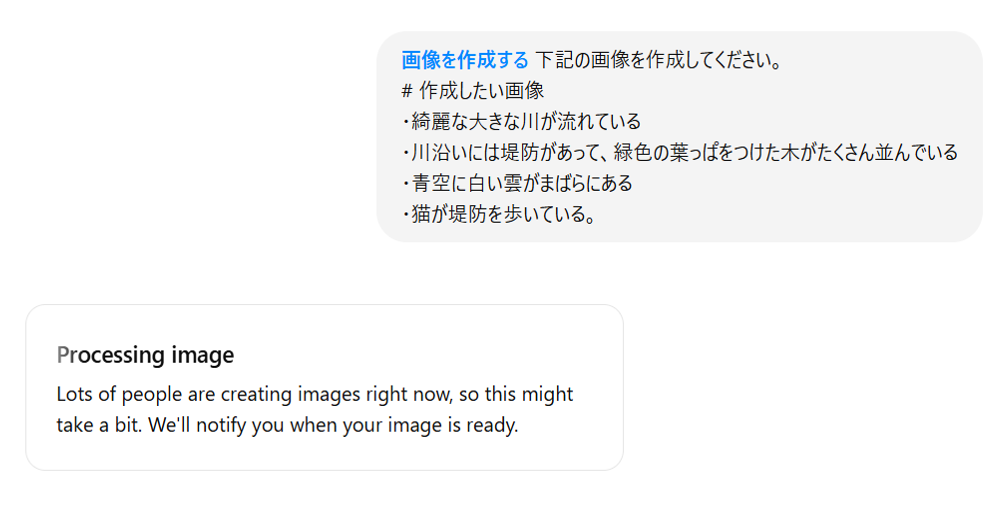Click the 綺麗な大きな川が流れている bullet line
This screenshot has width=1004, height=520.
pos(521,122)
